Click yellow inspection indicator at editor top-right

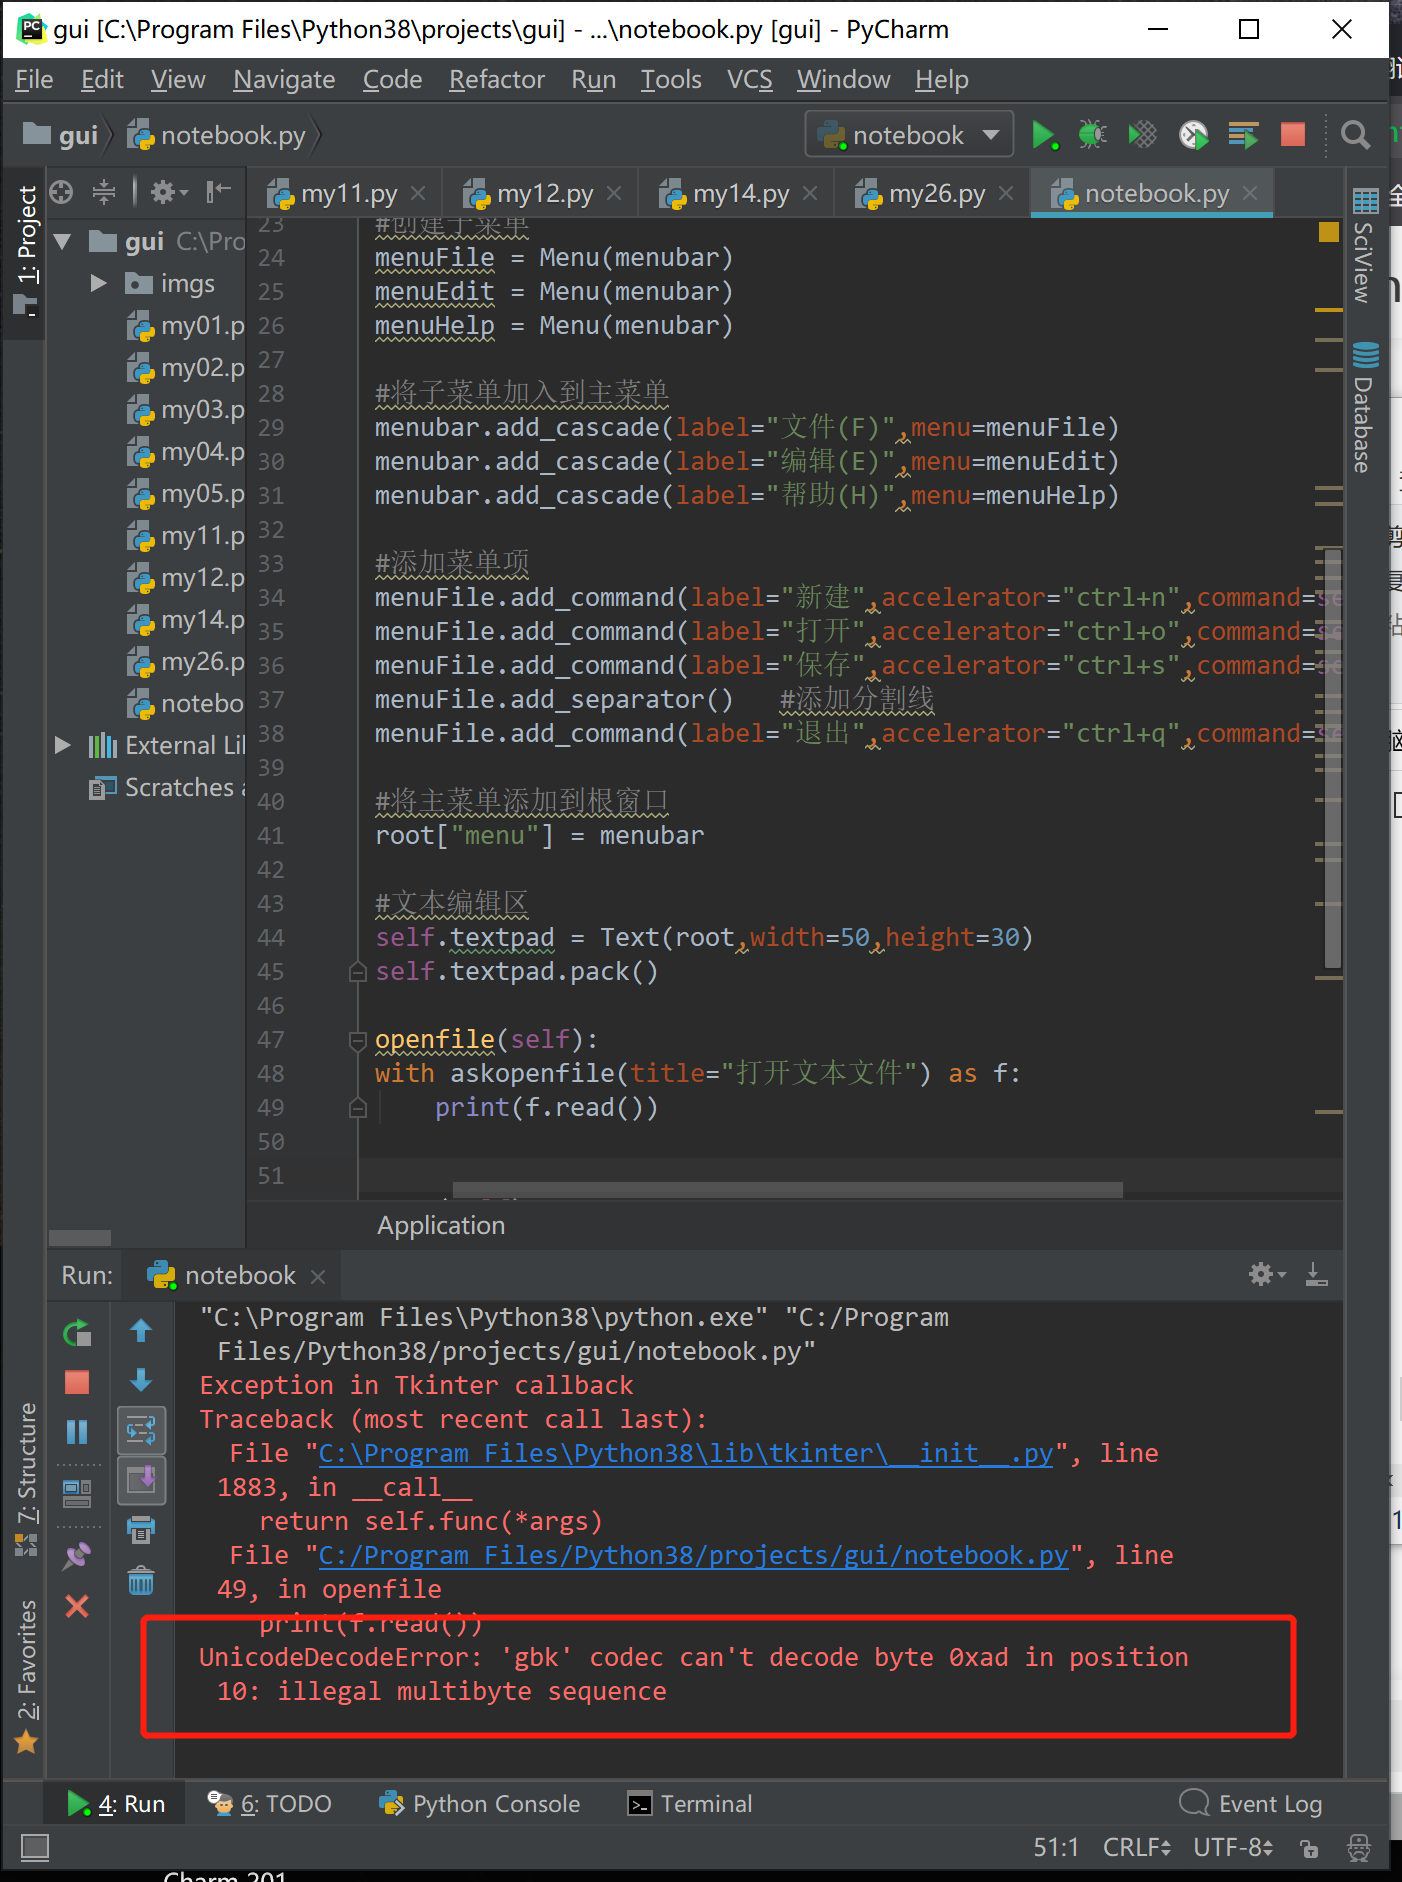click(x=1329, y=232)
